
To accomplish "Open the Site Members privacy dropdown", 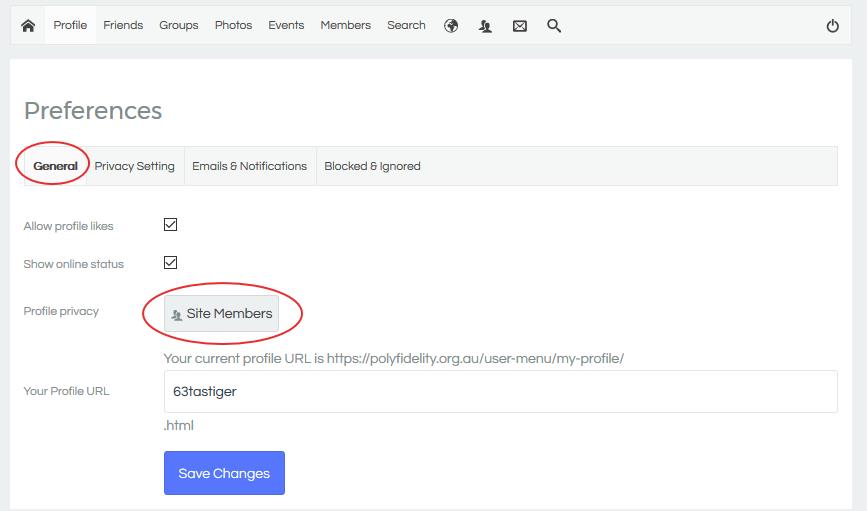I will [221, 314].
